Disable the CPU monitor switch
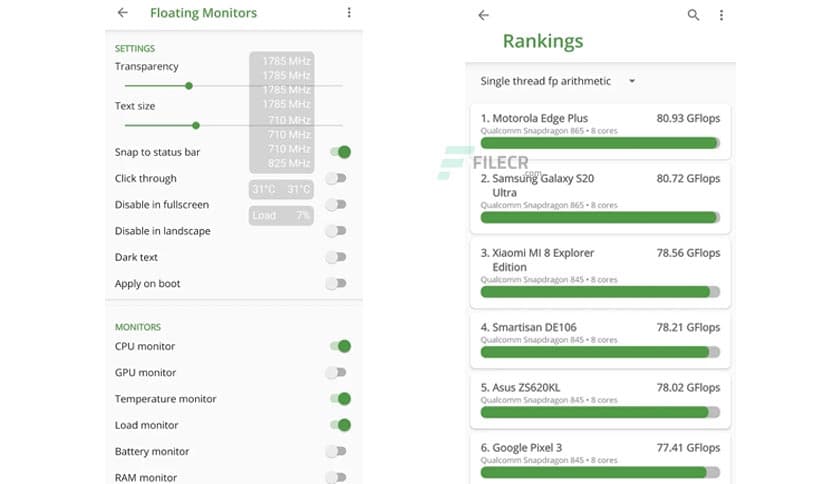The height and width of the screenshot is (484, 836). click(x=340, y=346)
